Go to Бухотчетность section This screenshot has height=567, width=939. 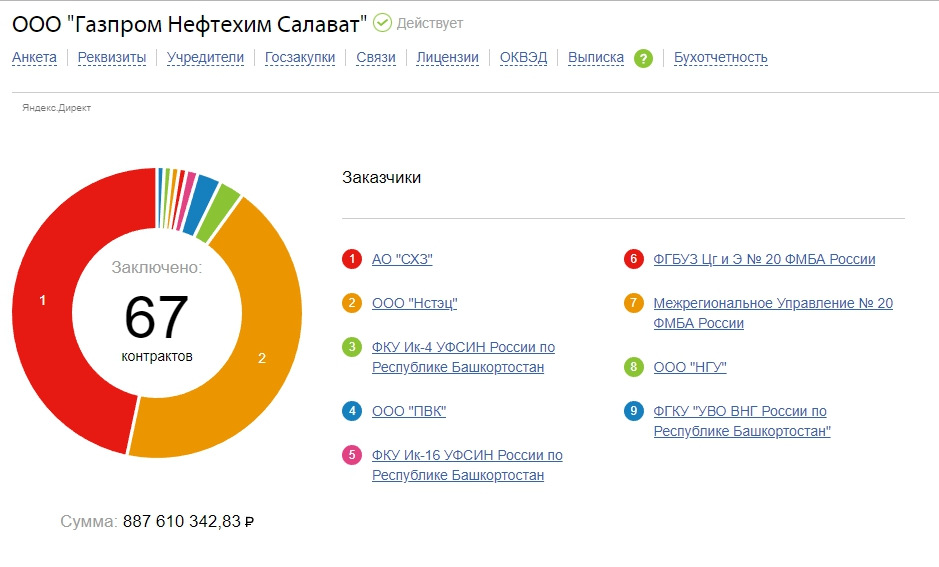point(720,57)
